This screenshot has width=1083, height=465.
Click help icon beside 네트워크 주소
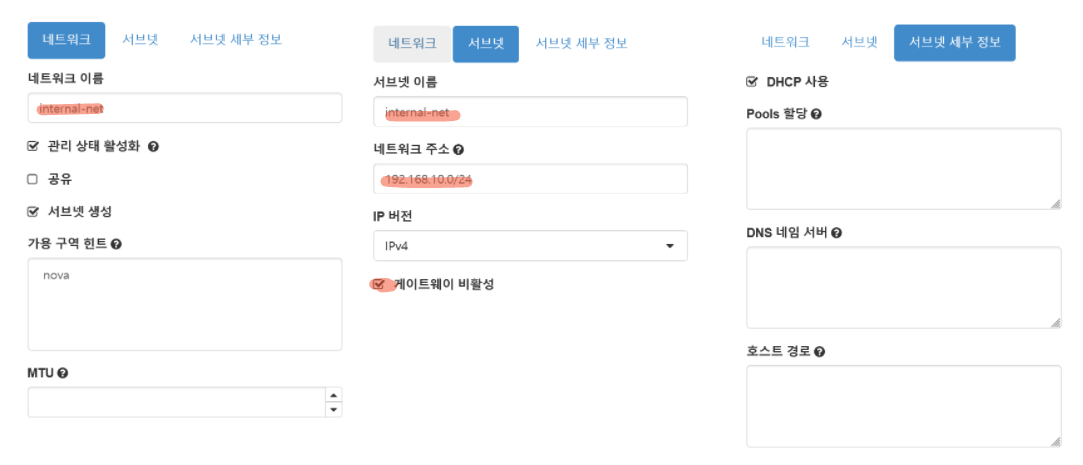click(x=459, y=149)
